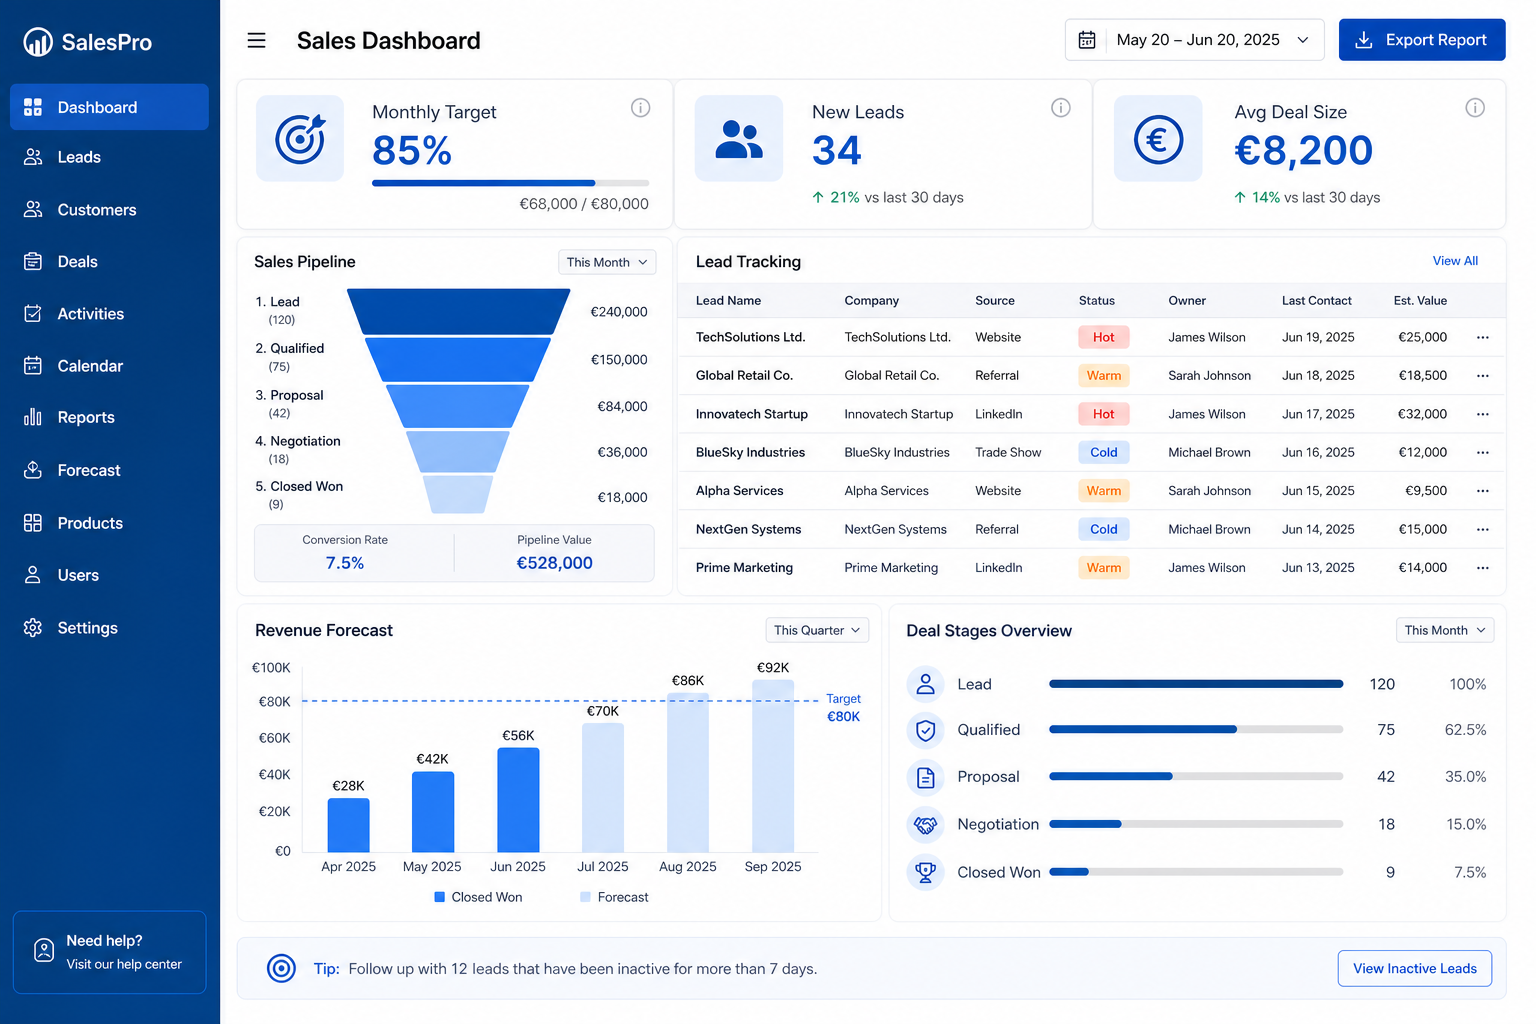
Task: Open row options for Global Retail Co.
Action: (1483, 376)
